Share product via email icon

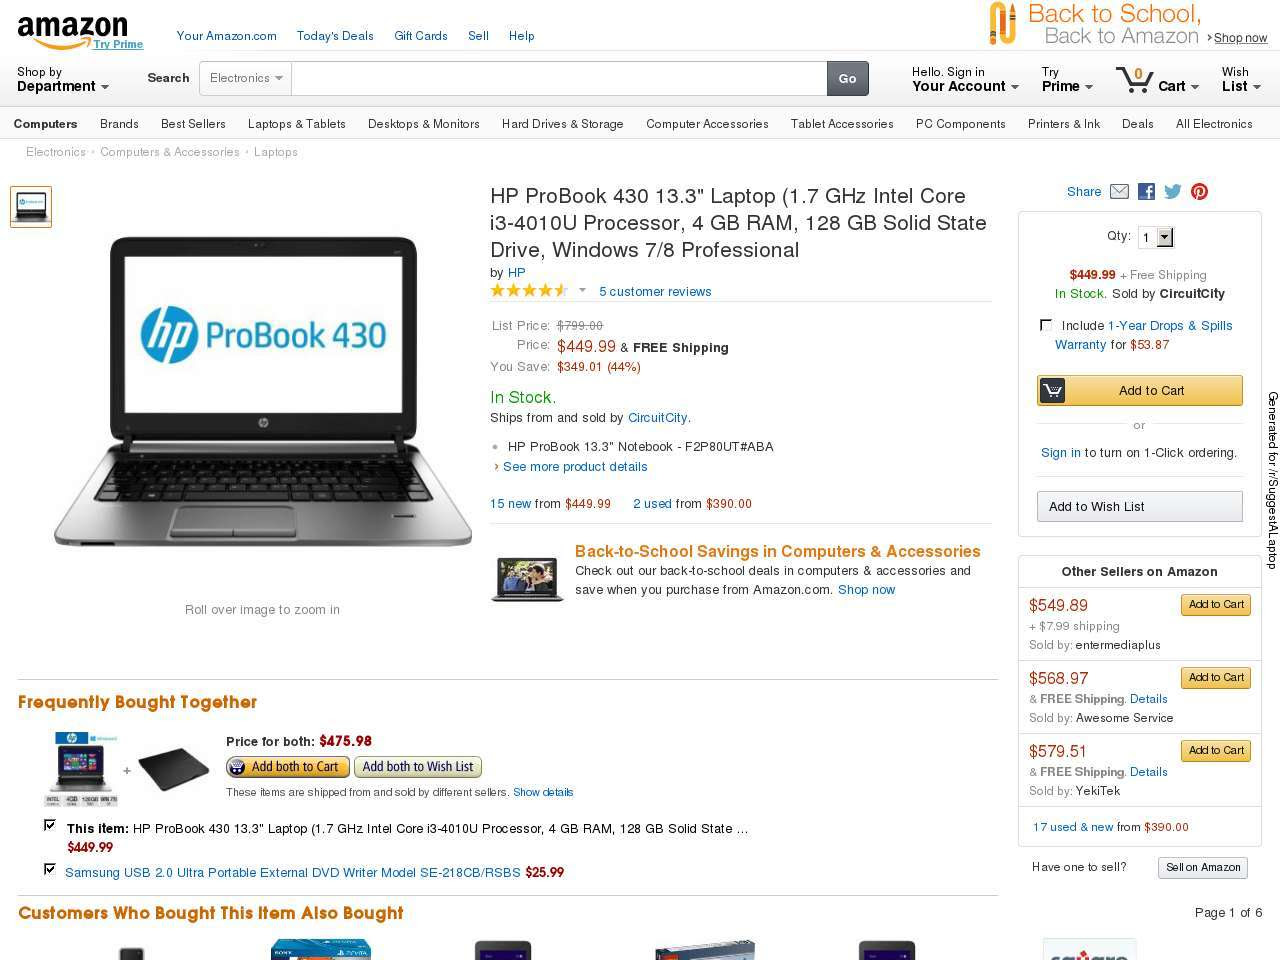tap(1119, 192)
